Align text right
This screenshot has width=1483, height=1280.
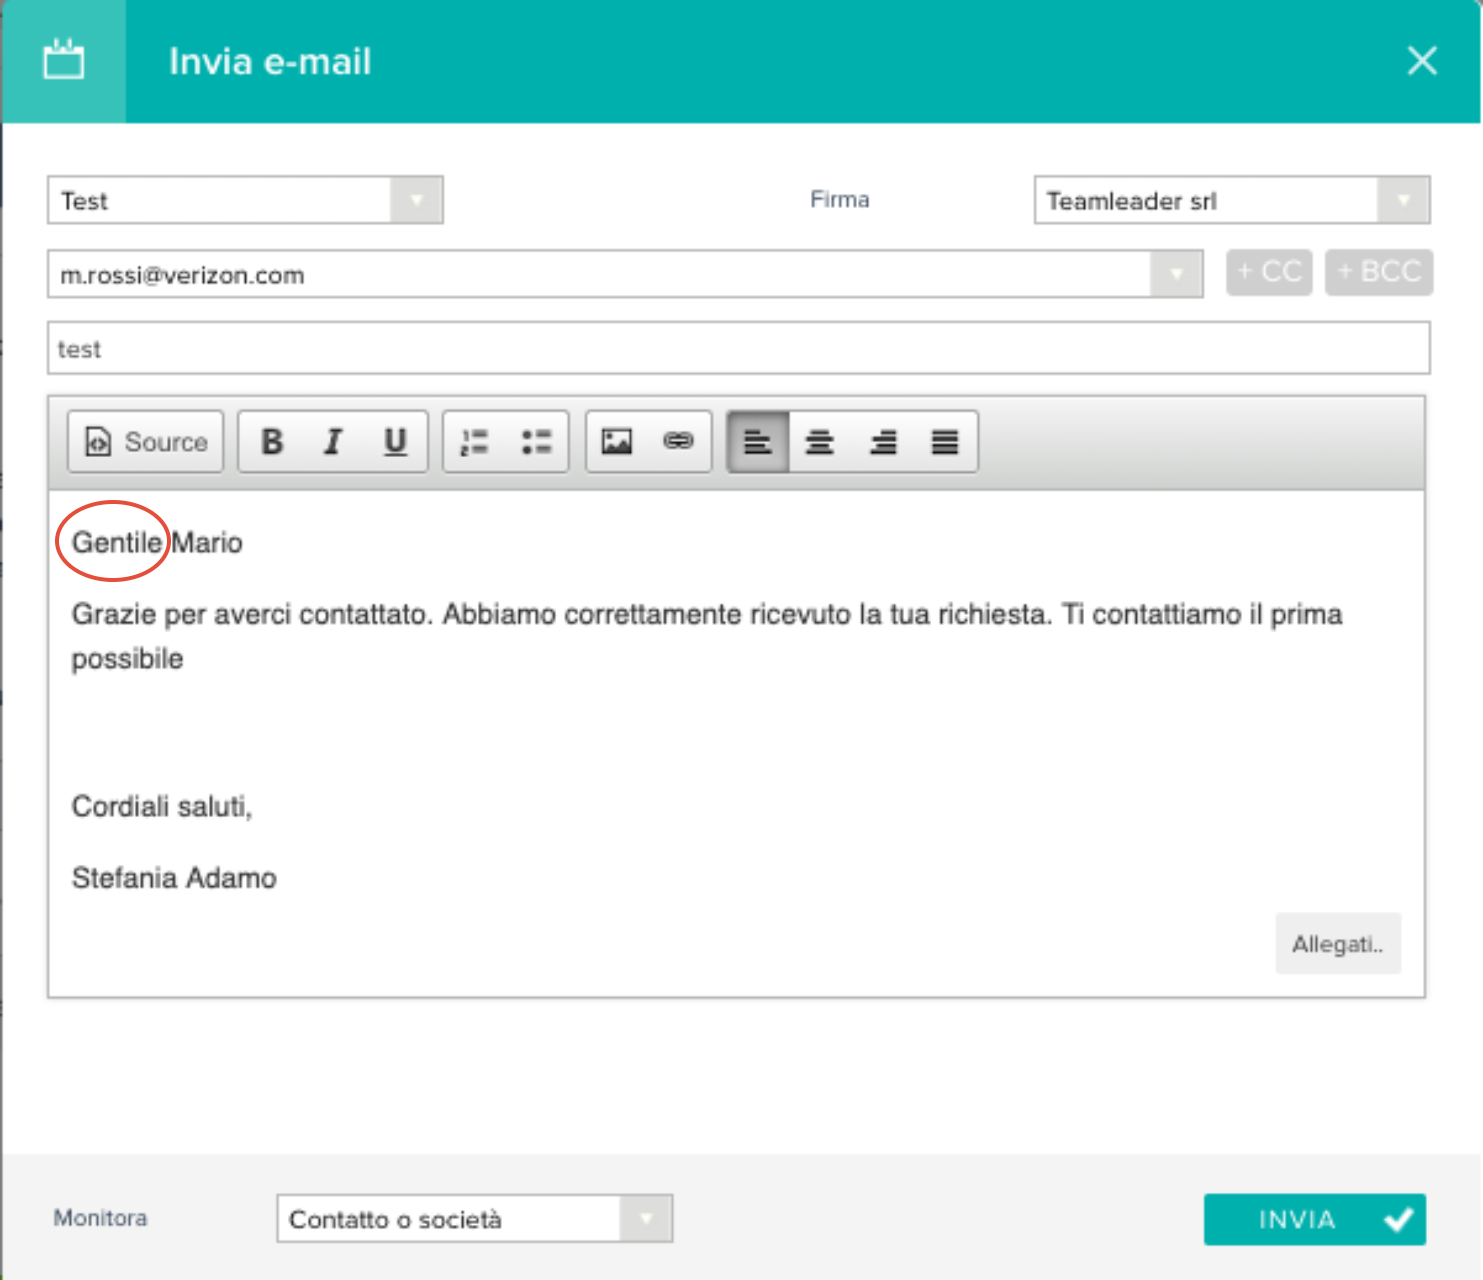click(883, 441)
